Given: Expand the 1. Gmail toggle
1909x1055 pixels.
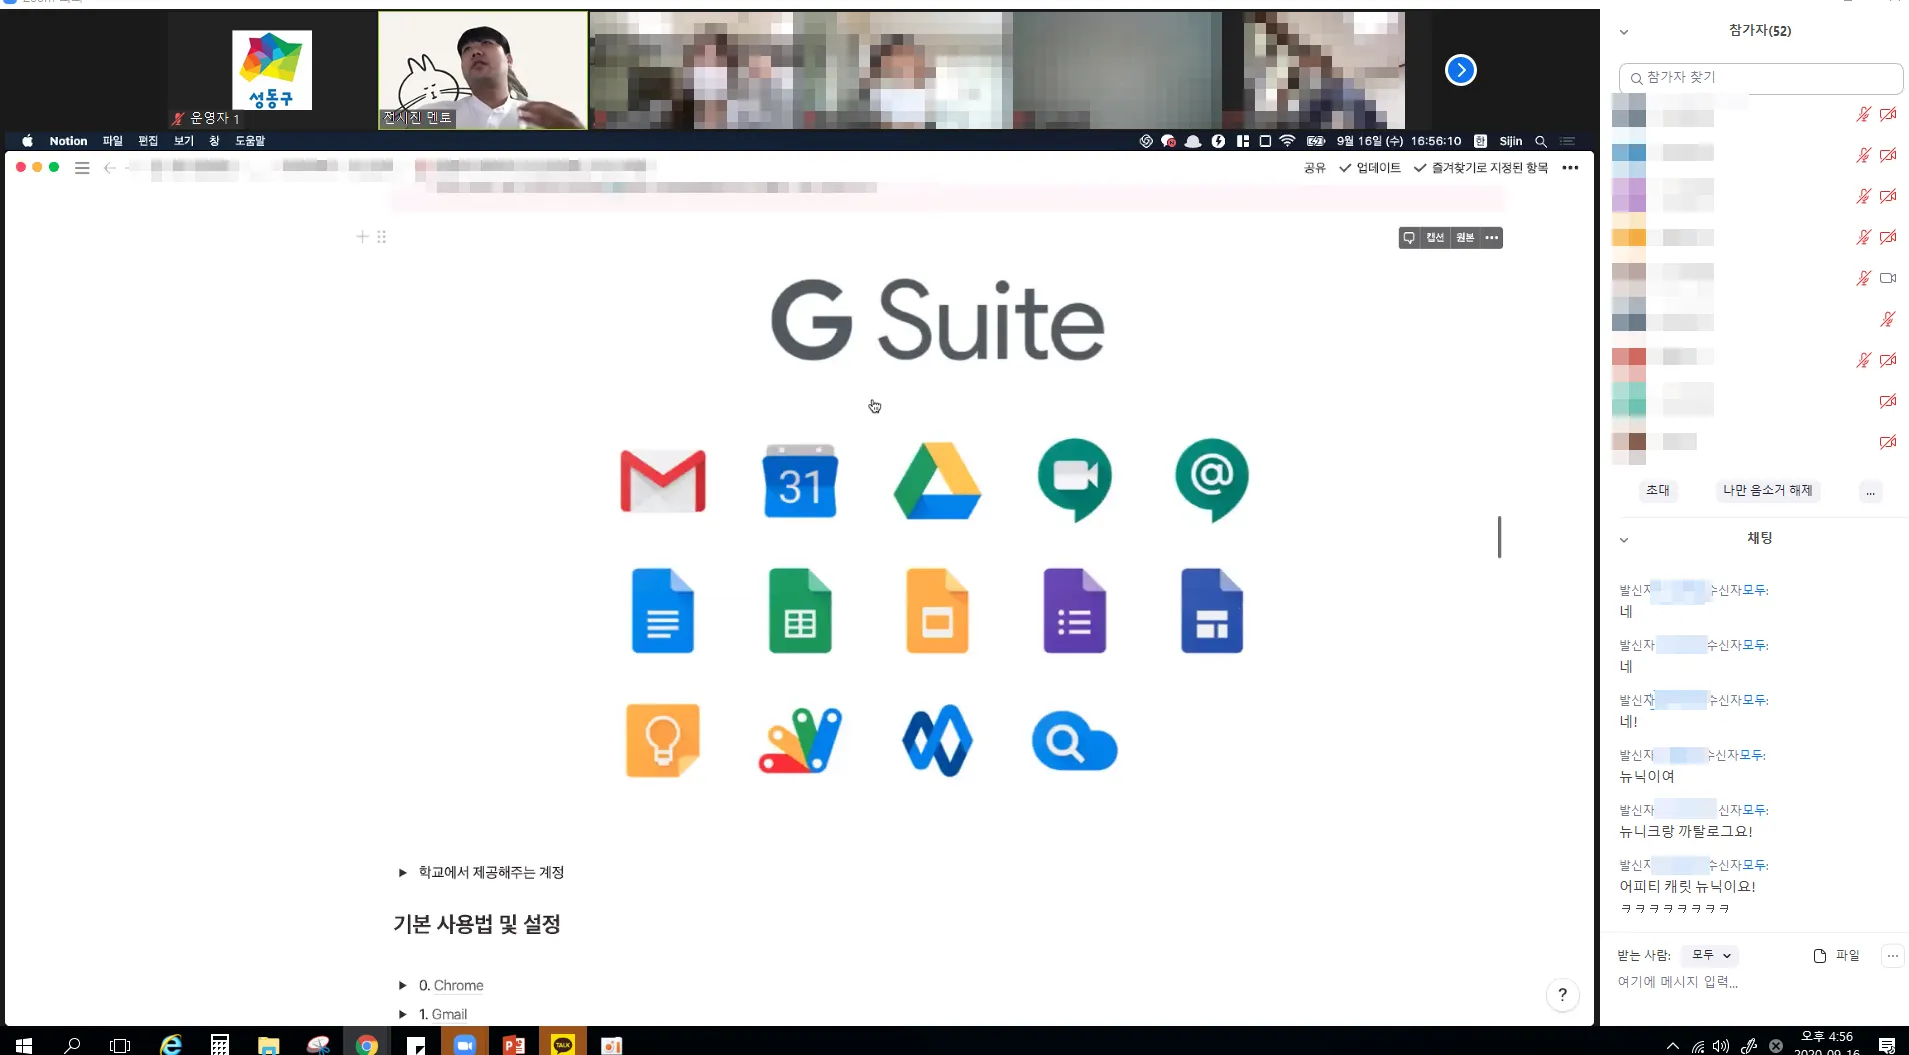Looking at the screenshot, I should [x=403, y=1015].
